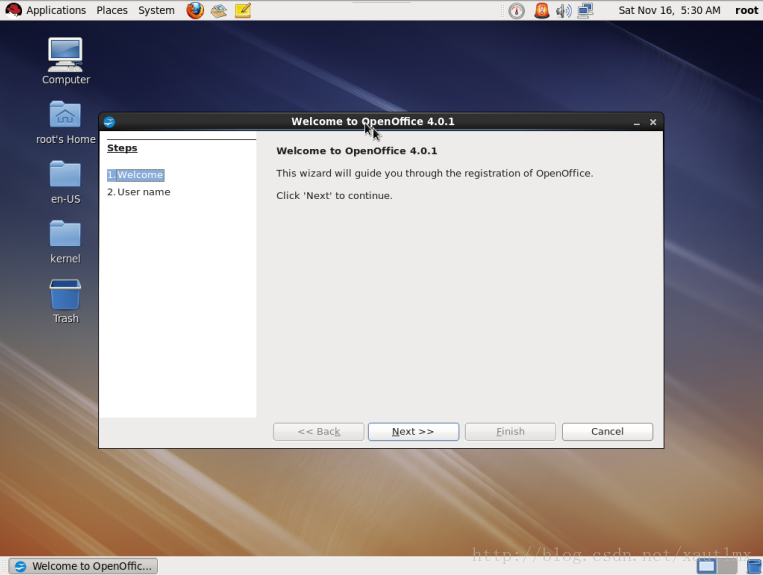Select the Computer desktop icon
This screenshot has width=763, height=575.
[66, 61]
